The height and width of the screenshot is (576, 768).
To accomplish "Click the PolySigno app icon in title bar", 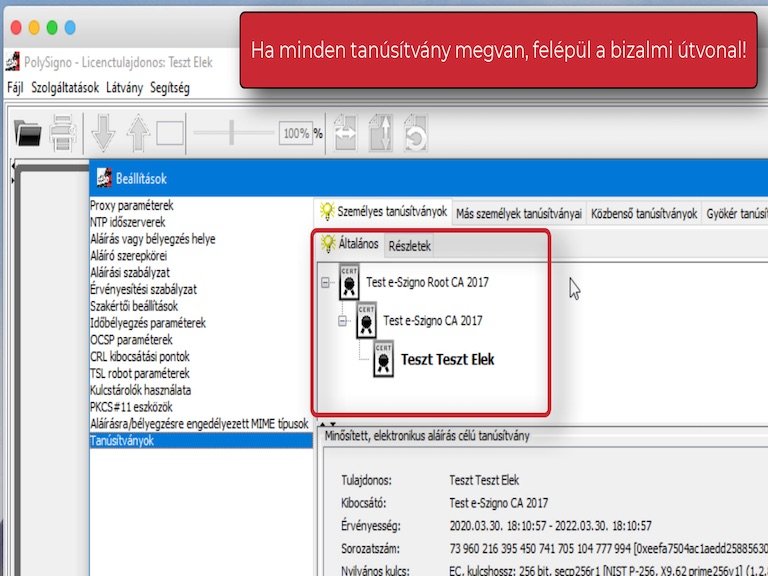I will pyautogui.click(x=13, y=62).
